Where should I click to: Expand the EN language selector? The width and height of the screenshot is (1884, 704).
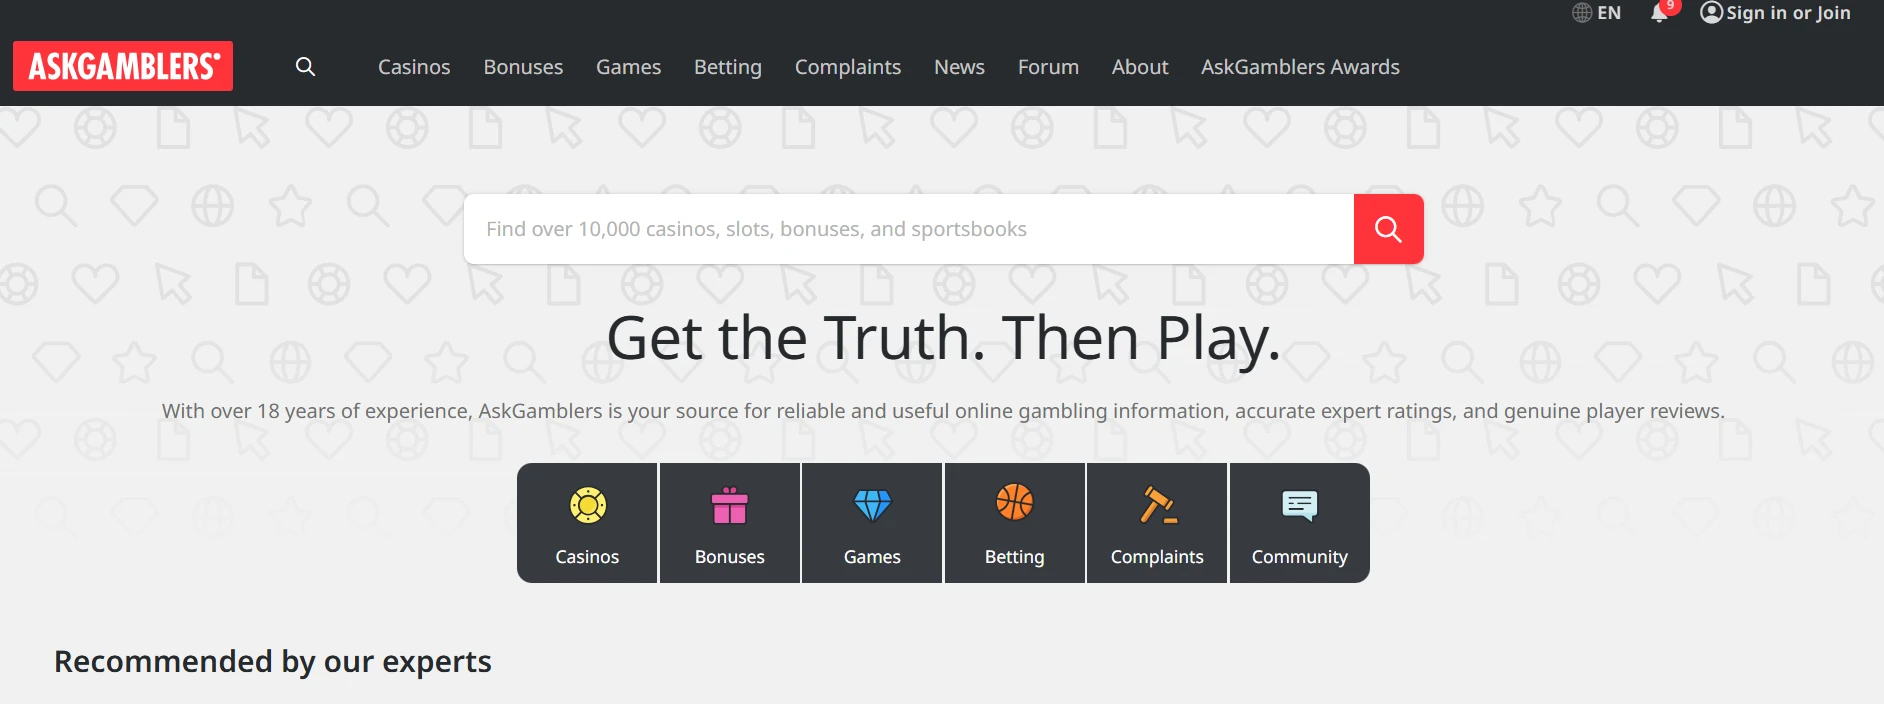pos(1597,13)
